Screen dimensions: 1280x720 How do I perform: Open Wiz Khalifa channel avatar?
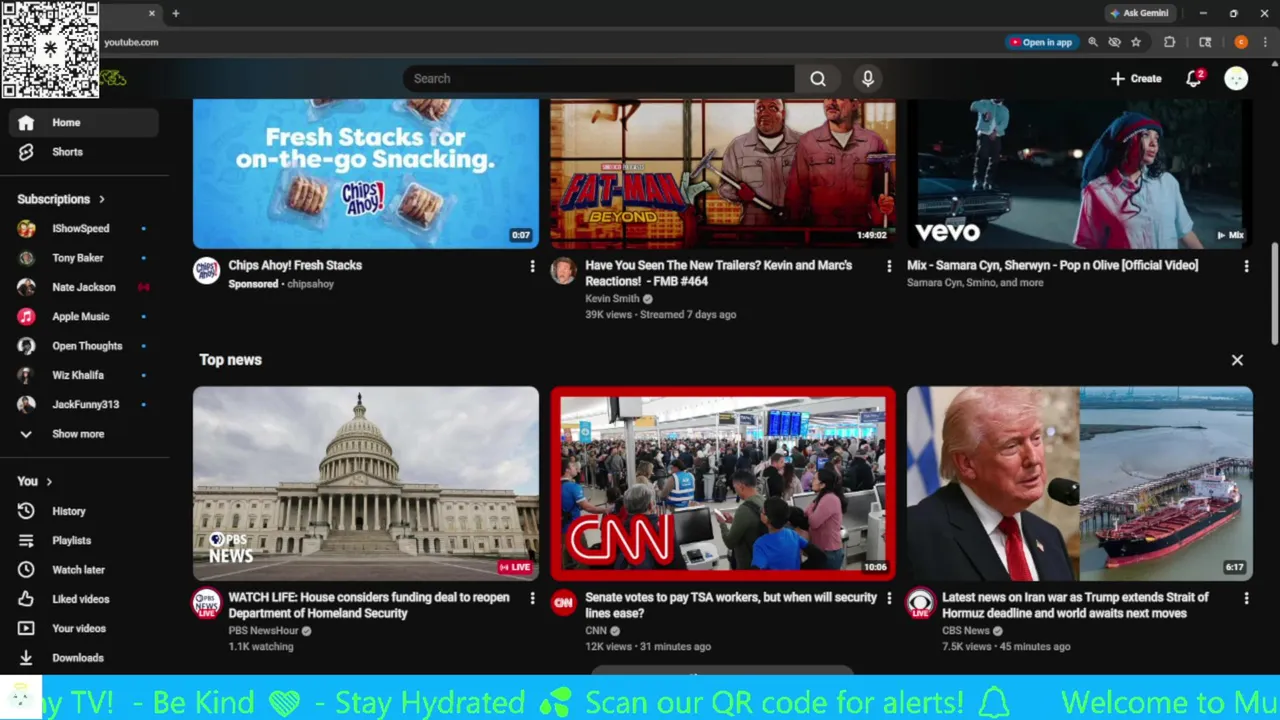[x=27, y=375]
